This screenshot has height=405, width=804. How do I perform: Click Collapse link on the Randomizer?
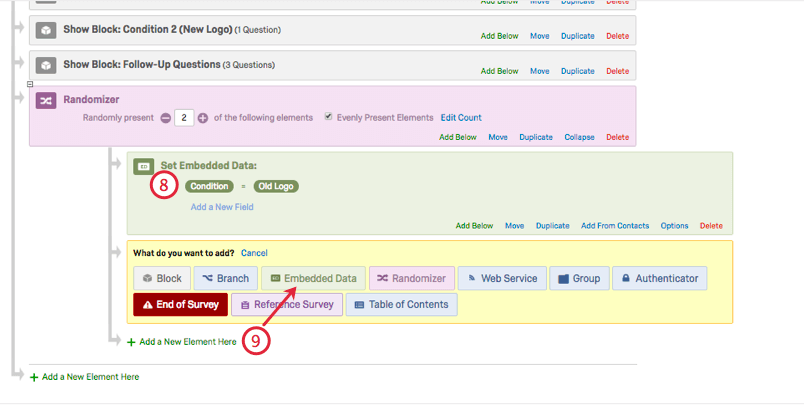[x=579, y=137]
